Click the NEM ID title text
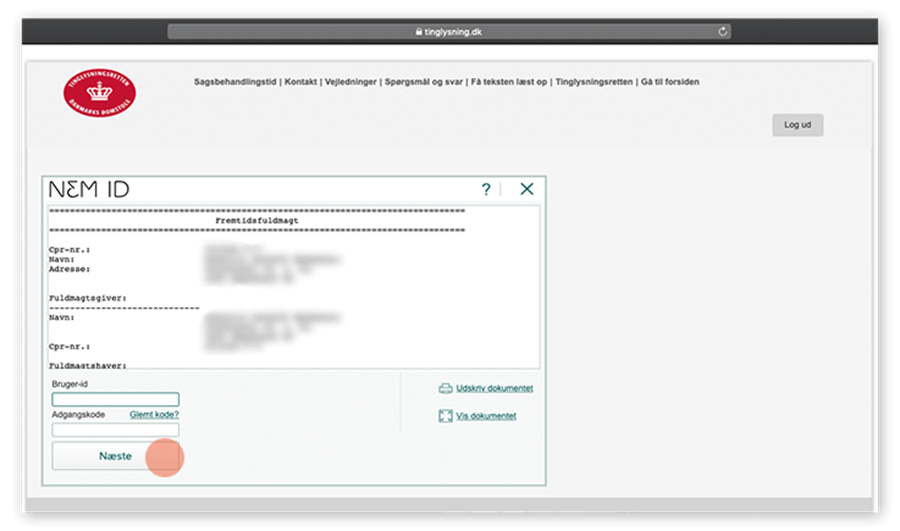The width and height of the screenshot is (900, 531). pos(89,189)
